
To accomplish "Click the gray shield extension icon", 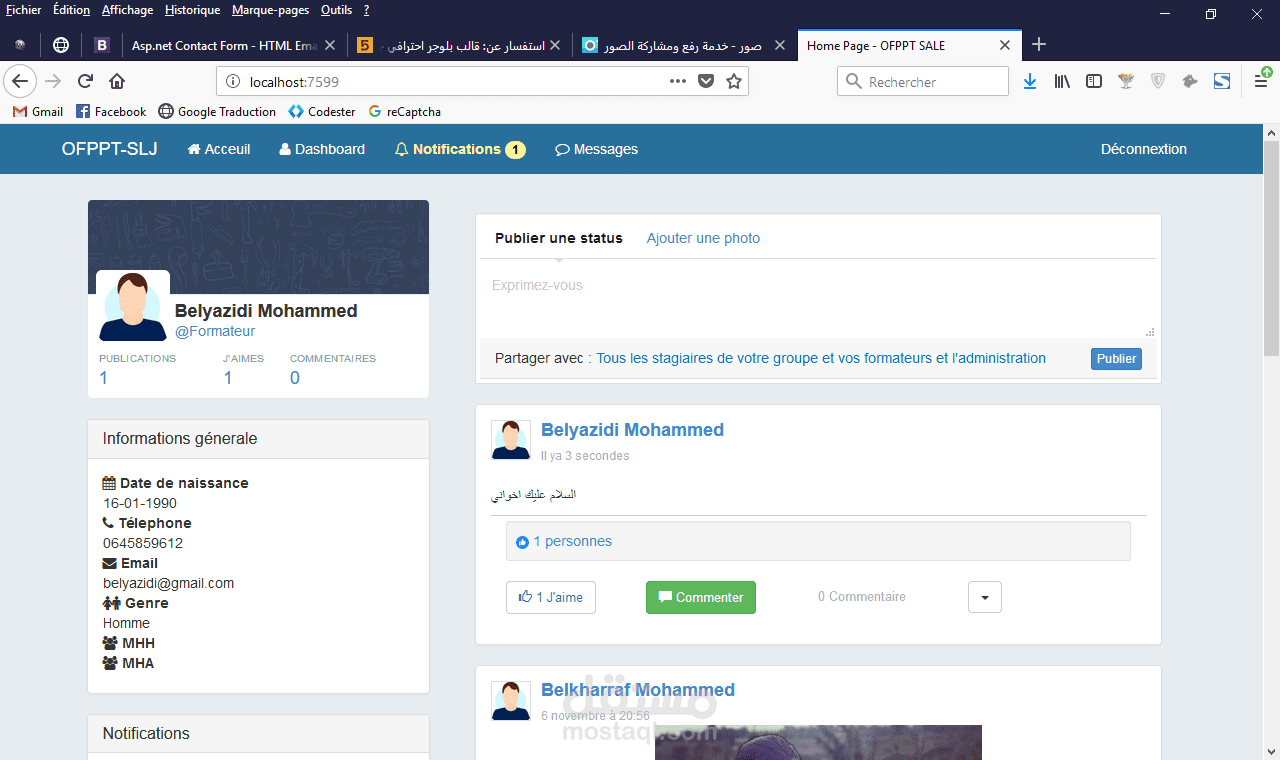I will click(1158, 81).
